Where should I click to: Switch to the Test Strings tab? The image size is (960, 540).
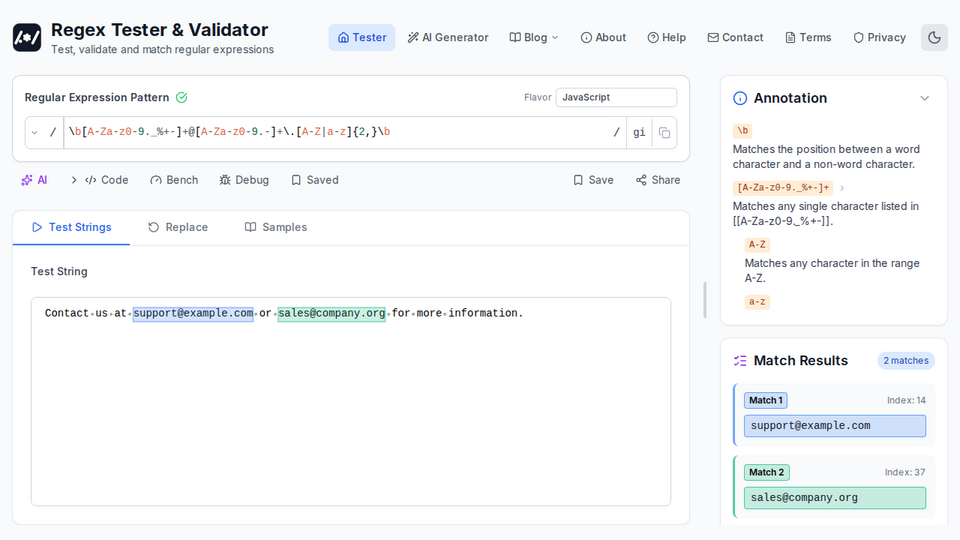click(71, 227)
